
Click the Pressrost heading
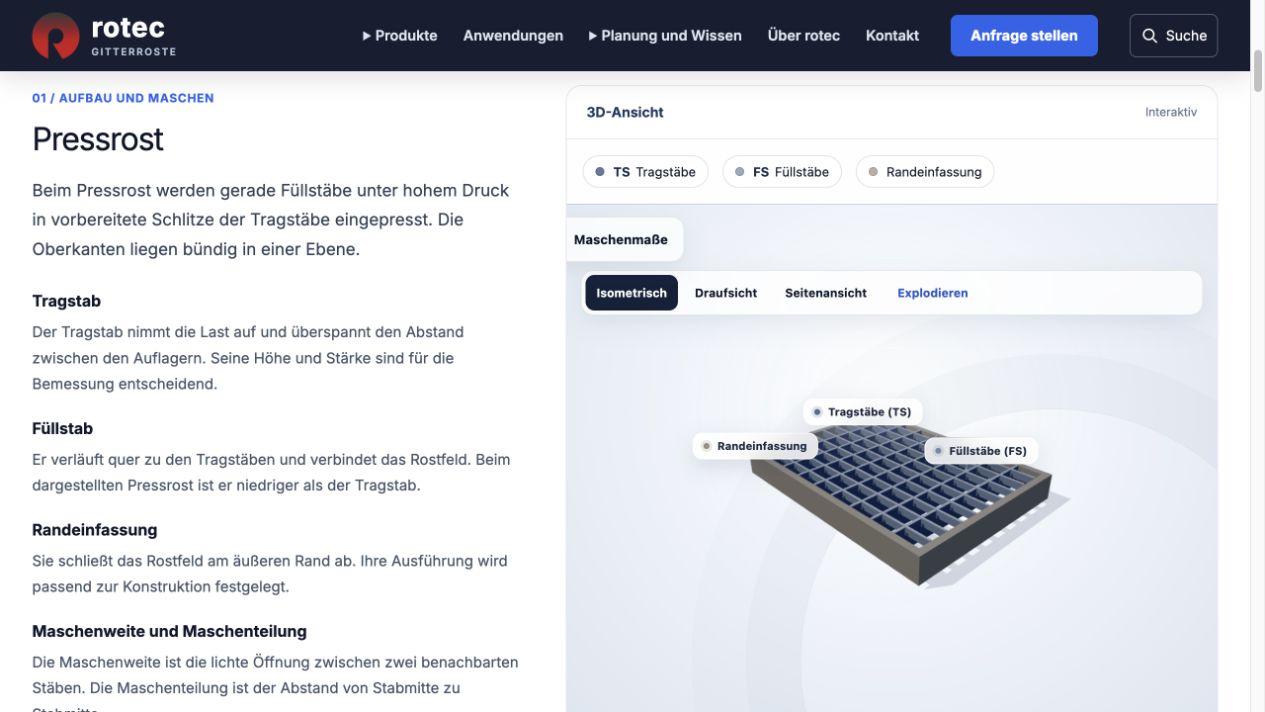coord(98,139)
